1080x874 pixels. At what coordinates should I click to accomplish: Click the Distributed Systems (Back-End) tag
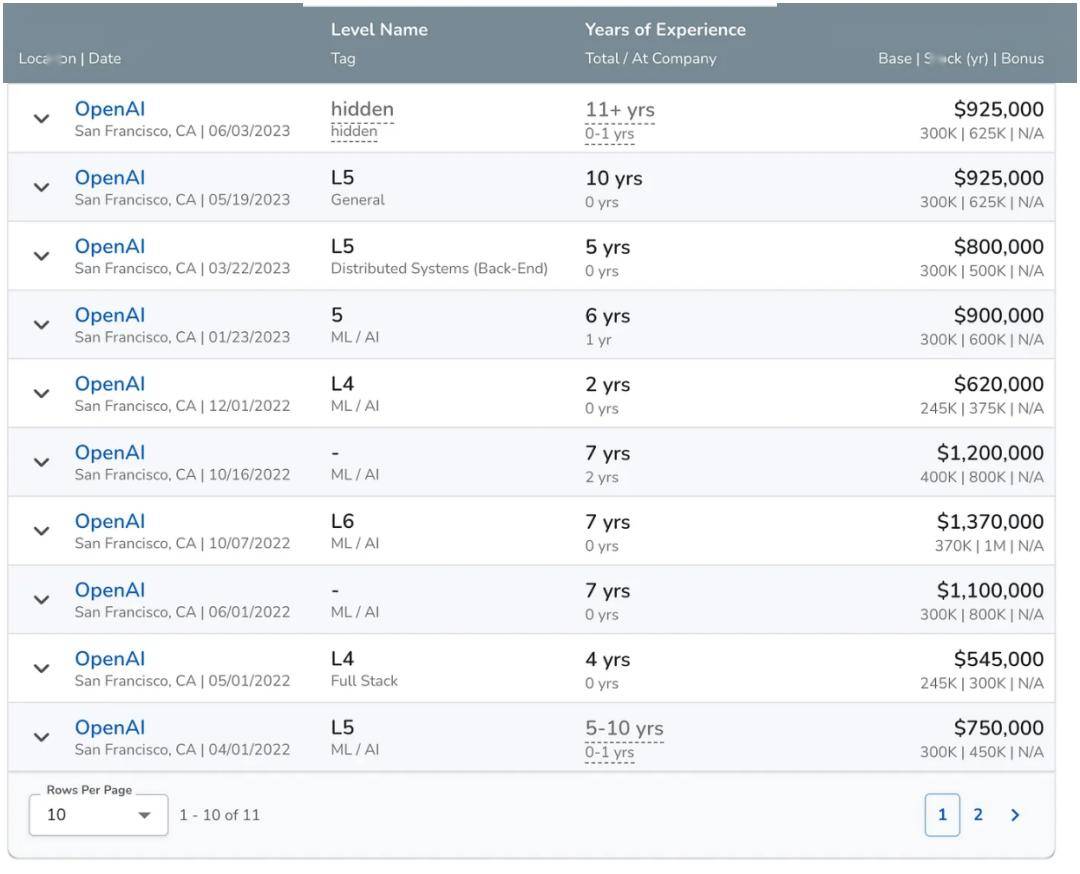(439, 269)
